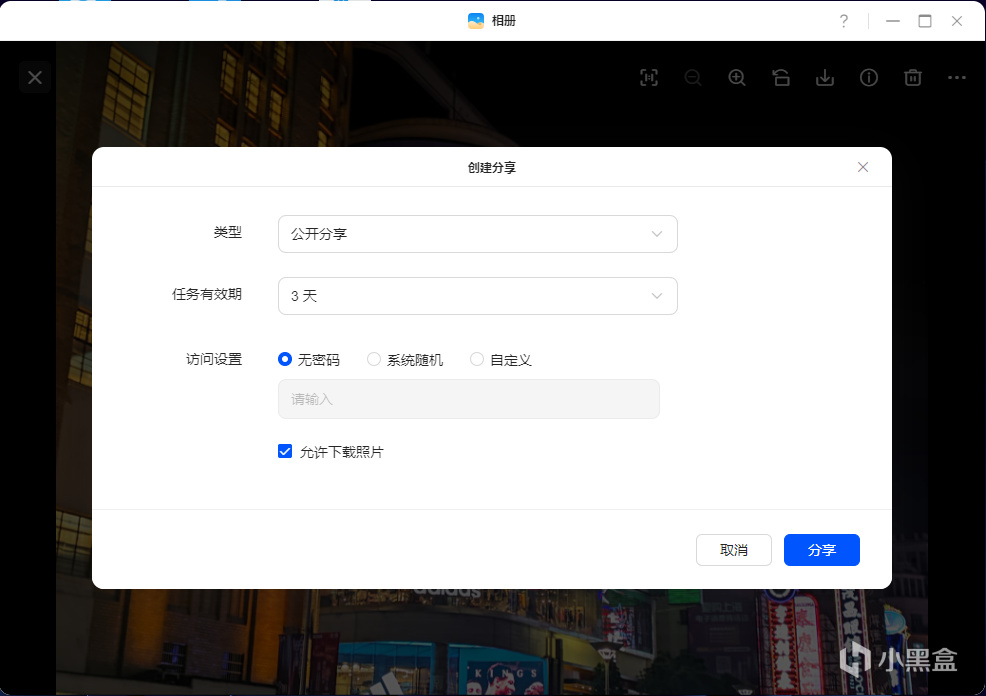This screenshot has width=986, height=696.
Task: Close the photo viewer with the X icon
Action: pyautogui.click(x=35, y=77)
